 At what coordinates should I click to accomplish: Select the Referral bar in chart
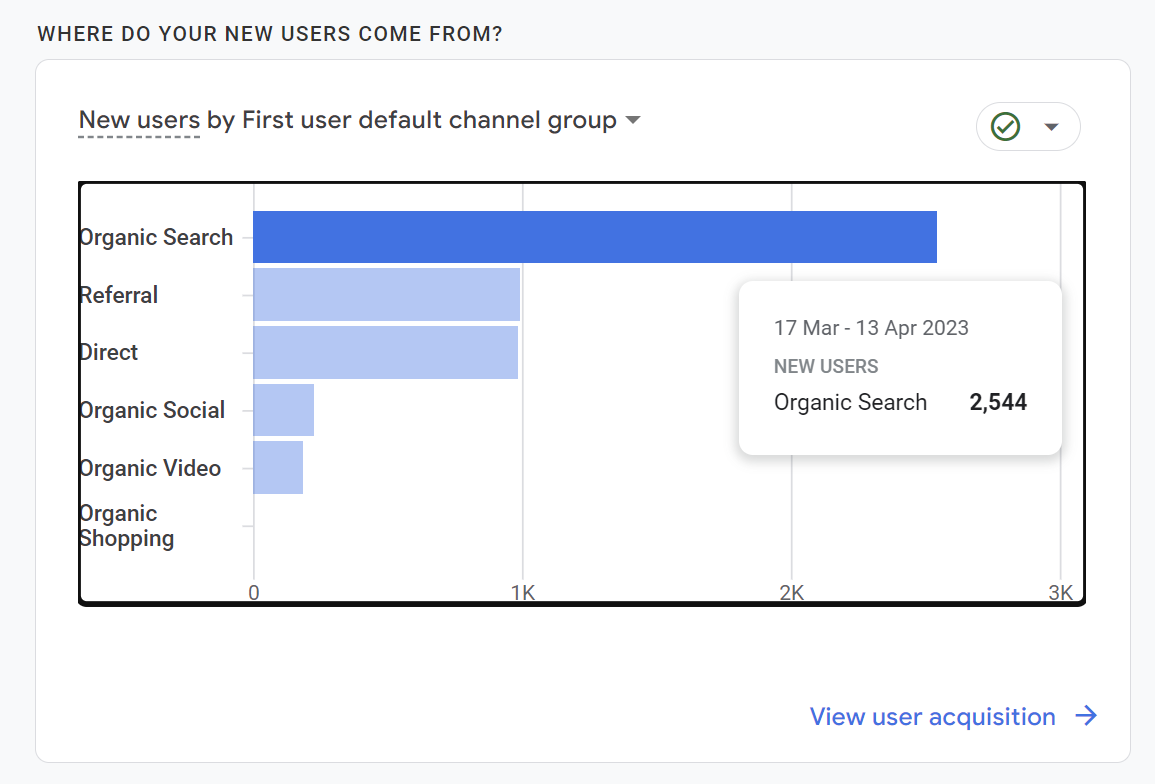coord(386,295)
